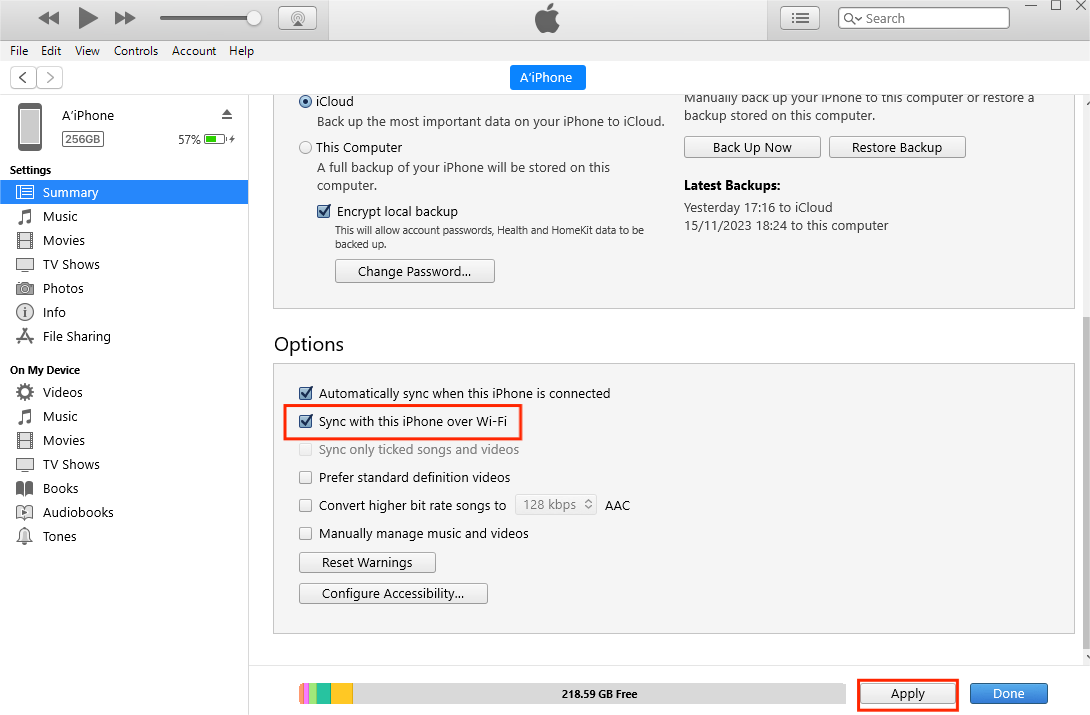Open Music under On My Device
Viewport: 1090px width, 715px height.
tap(60, 416)
